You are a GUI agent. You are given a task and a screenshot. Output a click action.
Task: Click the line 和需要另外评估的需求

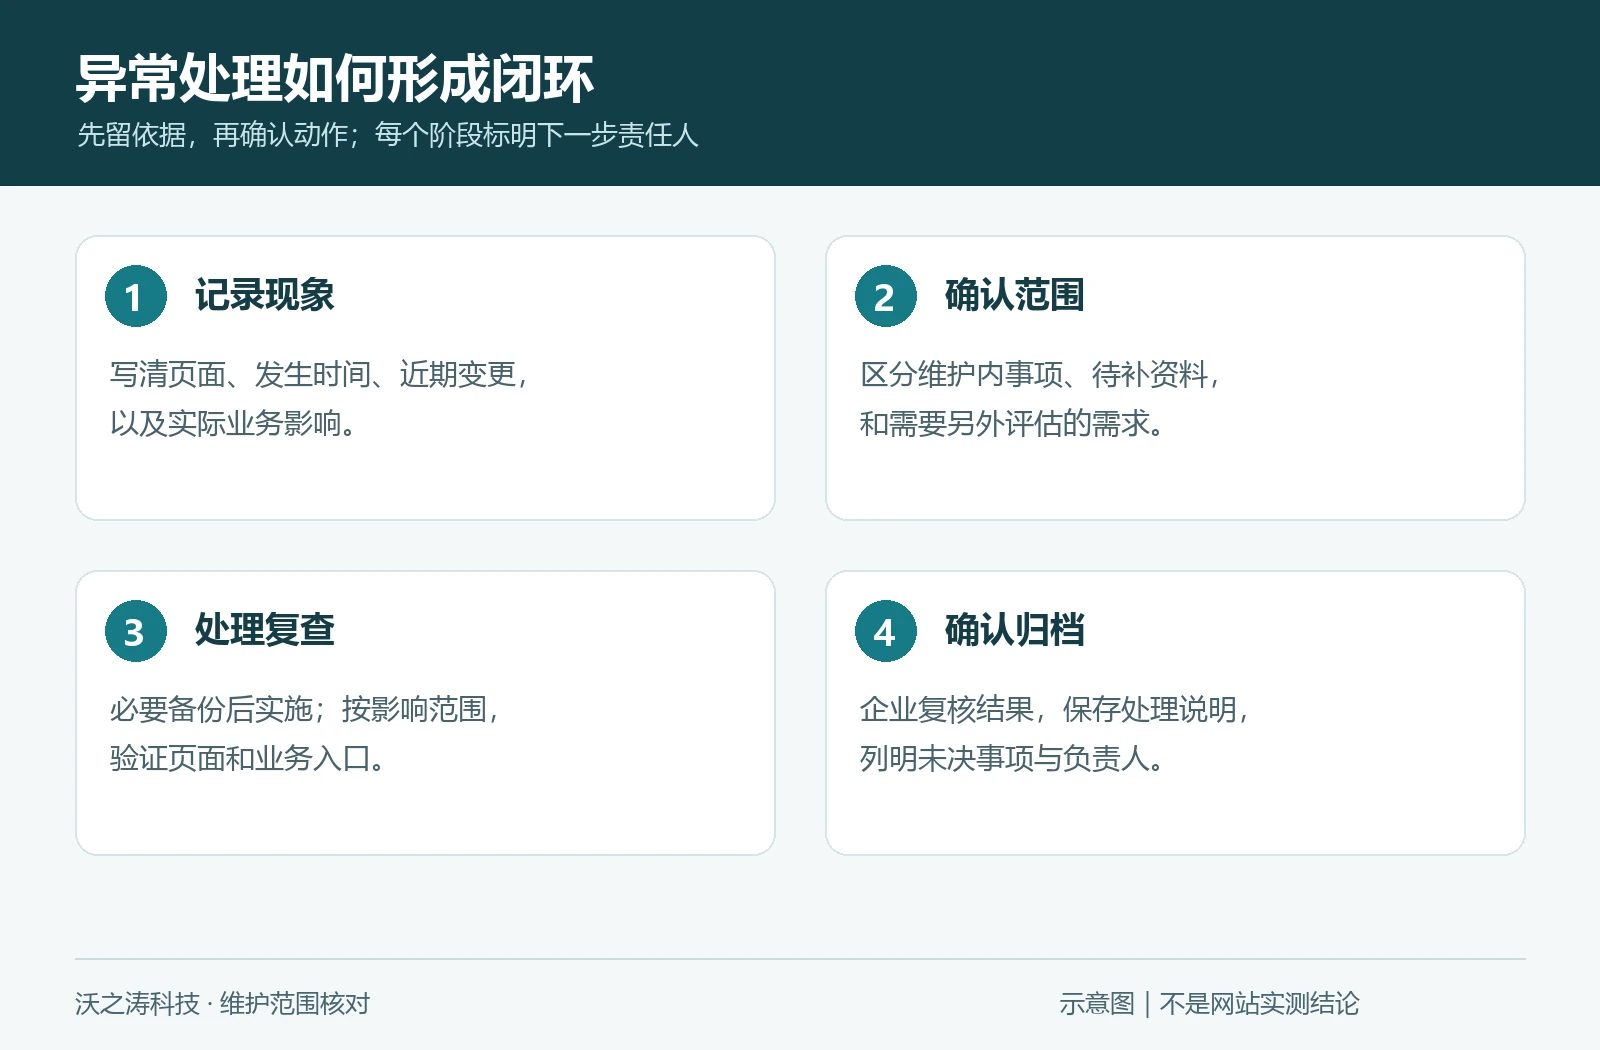(x=1012, y=423)
